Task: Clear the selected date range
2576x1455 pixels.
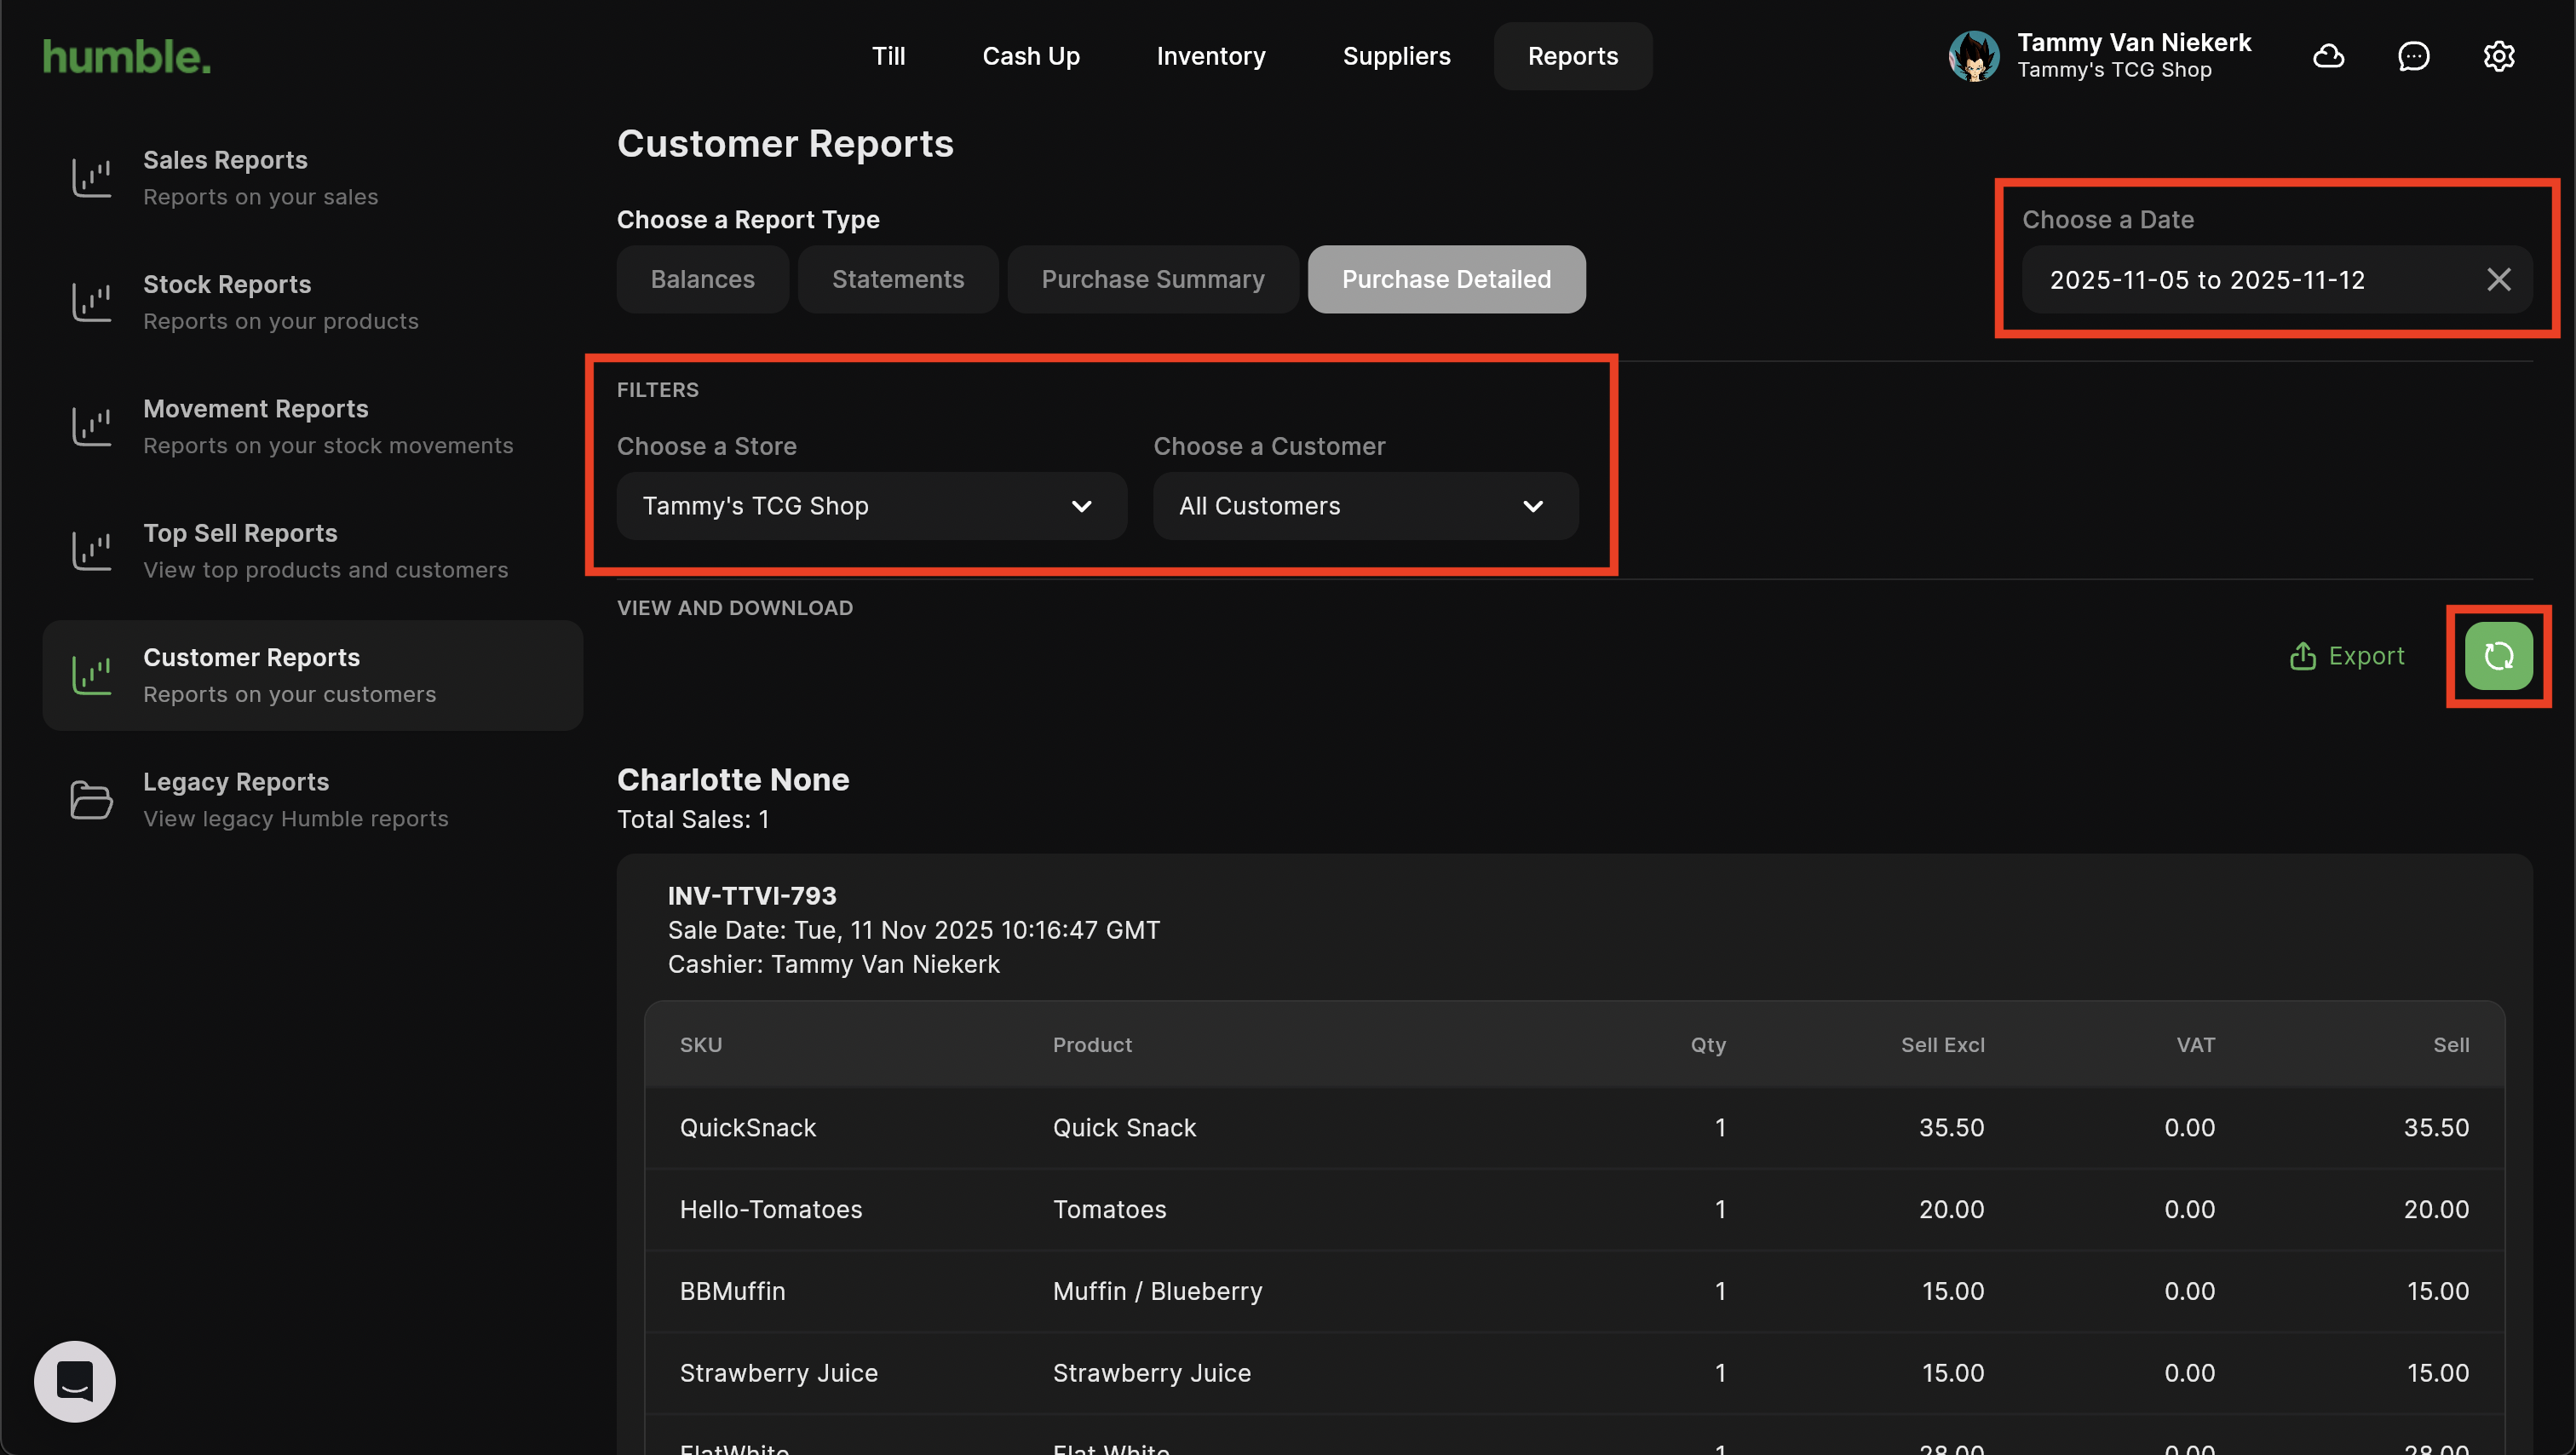Action: click(2498, 280)
